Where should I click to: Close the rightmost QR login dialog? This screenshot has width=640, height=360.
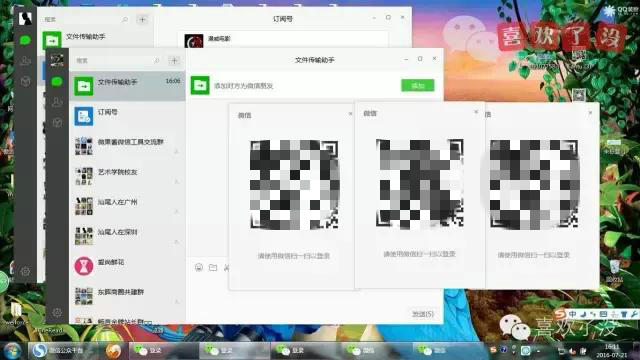coord(590,112)
